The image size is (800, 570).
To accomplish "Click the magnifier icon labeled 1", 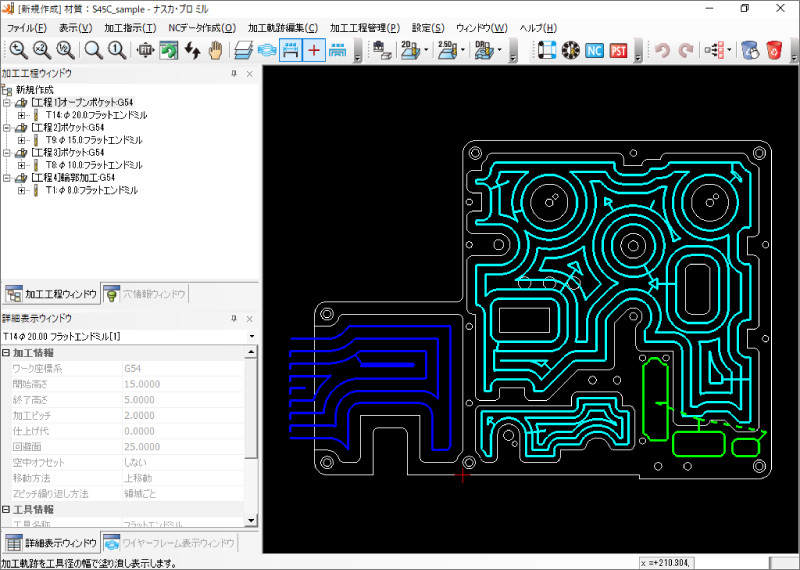I will [117, 50].
